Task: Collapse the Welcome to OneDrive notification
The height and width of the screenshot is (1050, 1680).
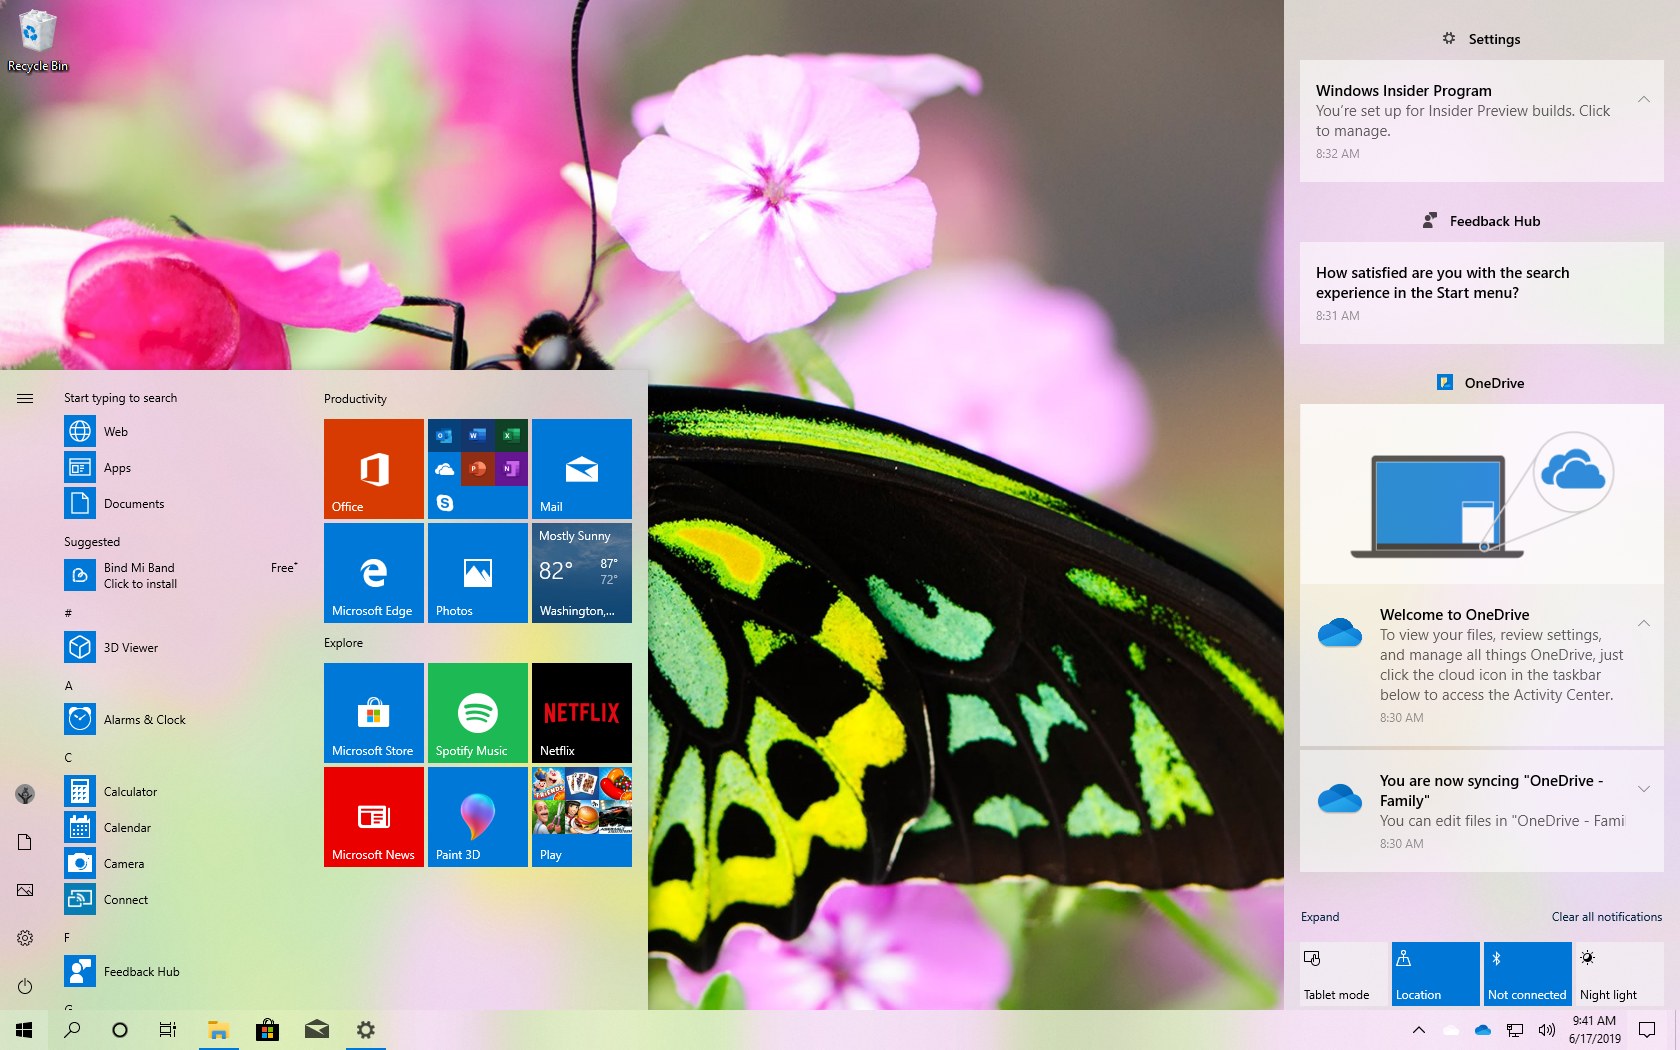Action: (x=1644, y=623)
